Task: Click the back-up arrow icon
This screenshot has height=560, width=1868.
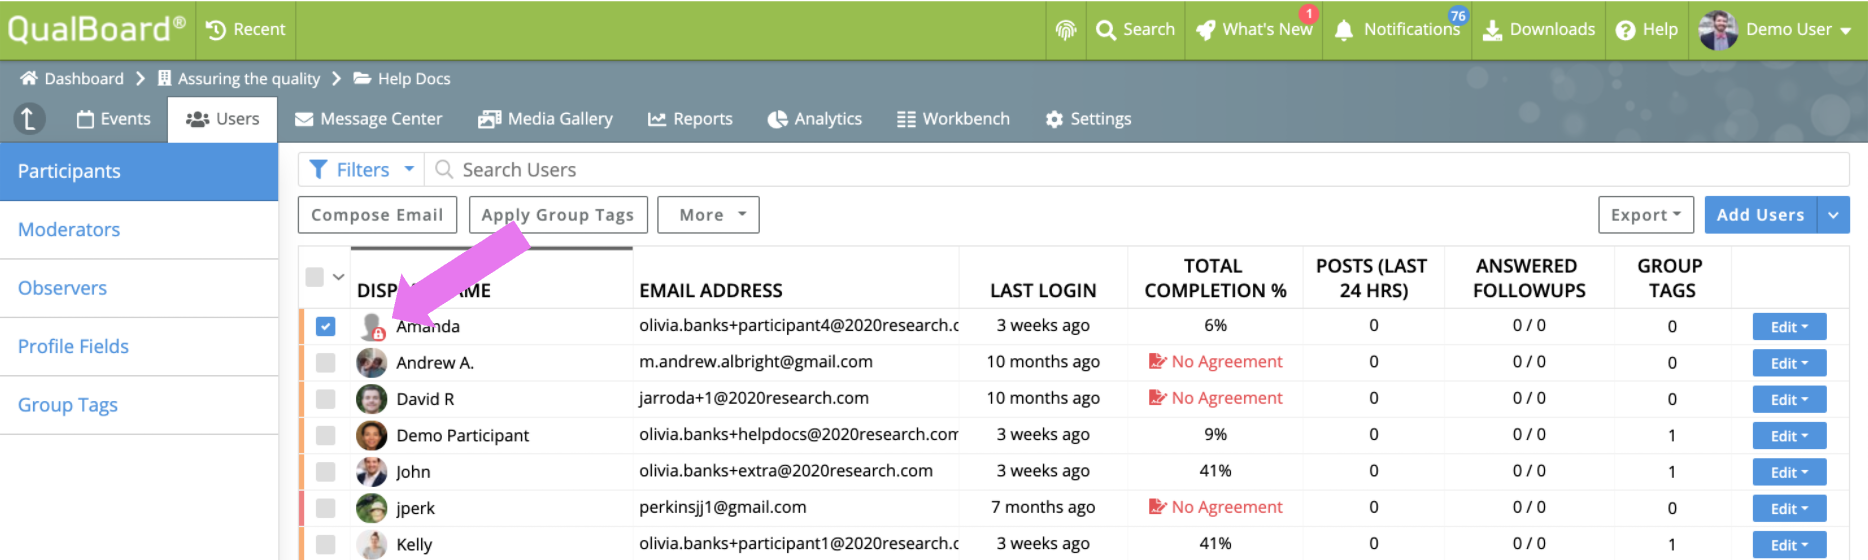Action: click(x=29, y=119)
